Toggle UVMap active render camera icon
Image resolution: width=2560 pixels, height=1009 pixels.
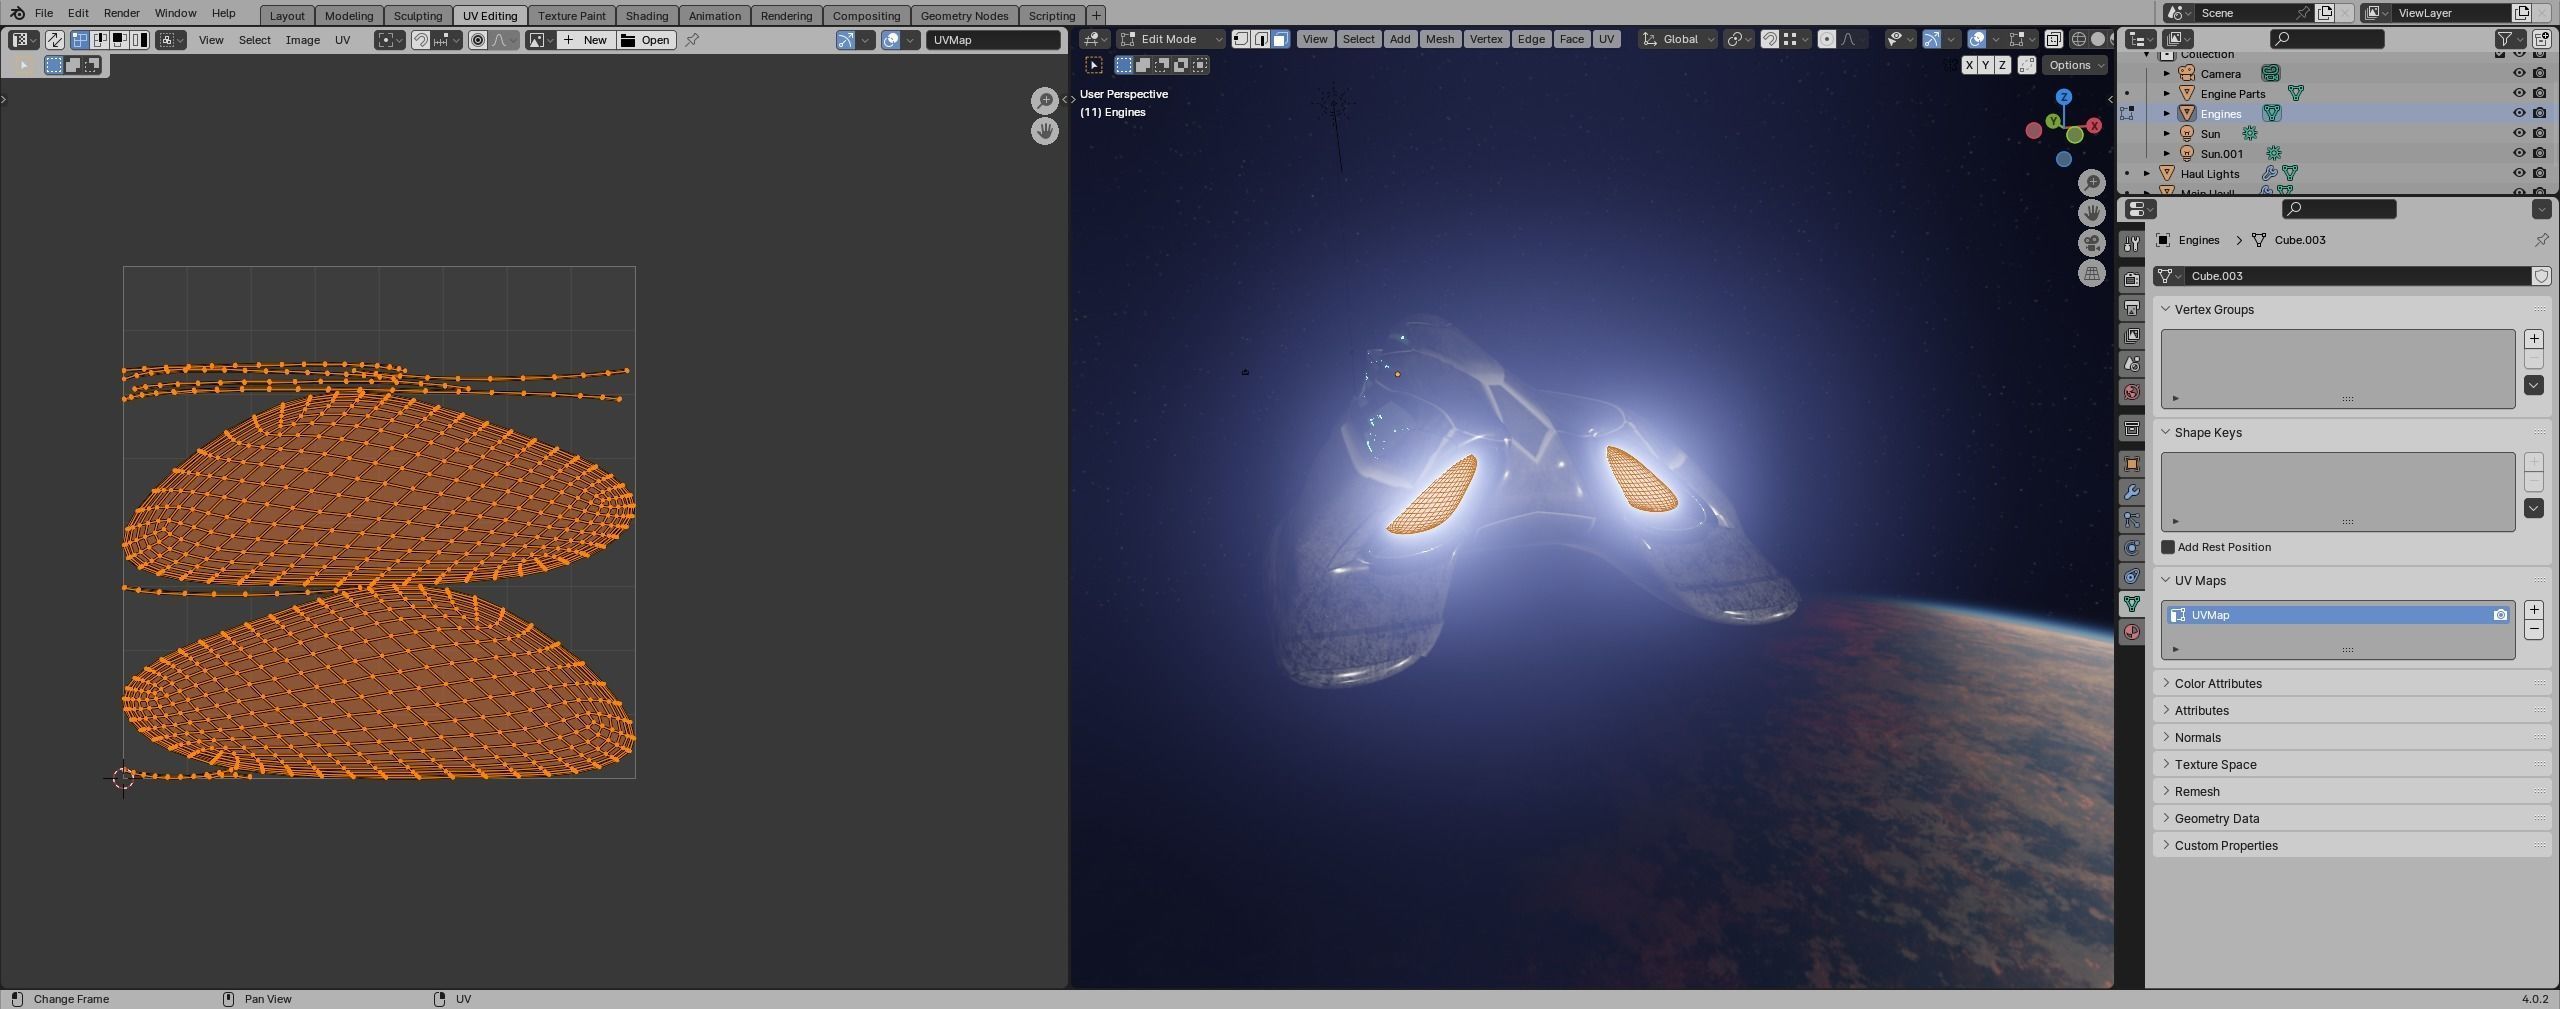2500,615
